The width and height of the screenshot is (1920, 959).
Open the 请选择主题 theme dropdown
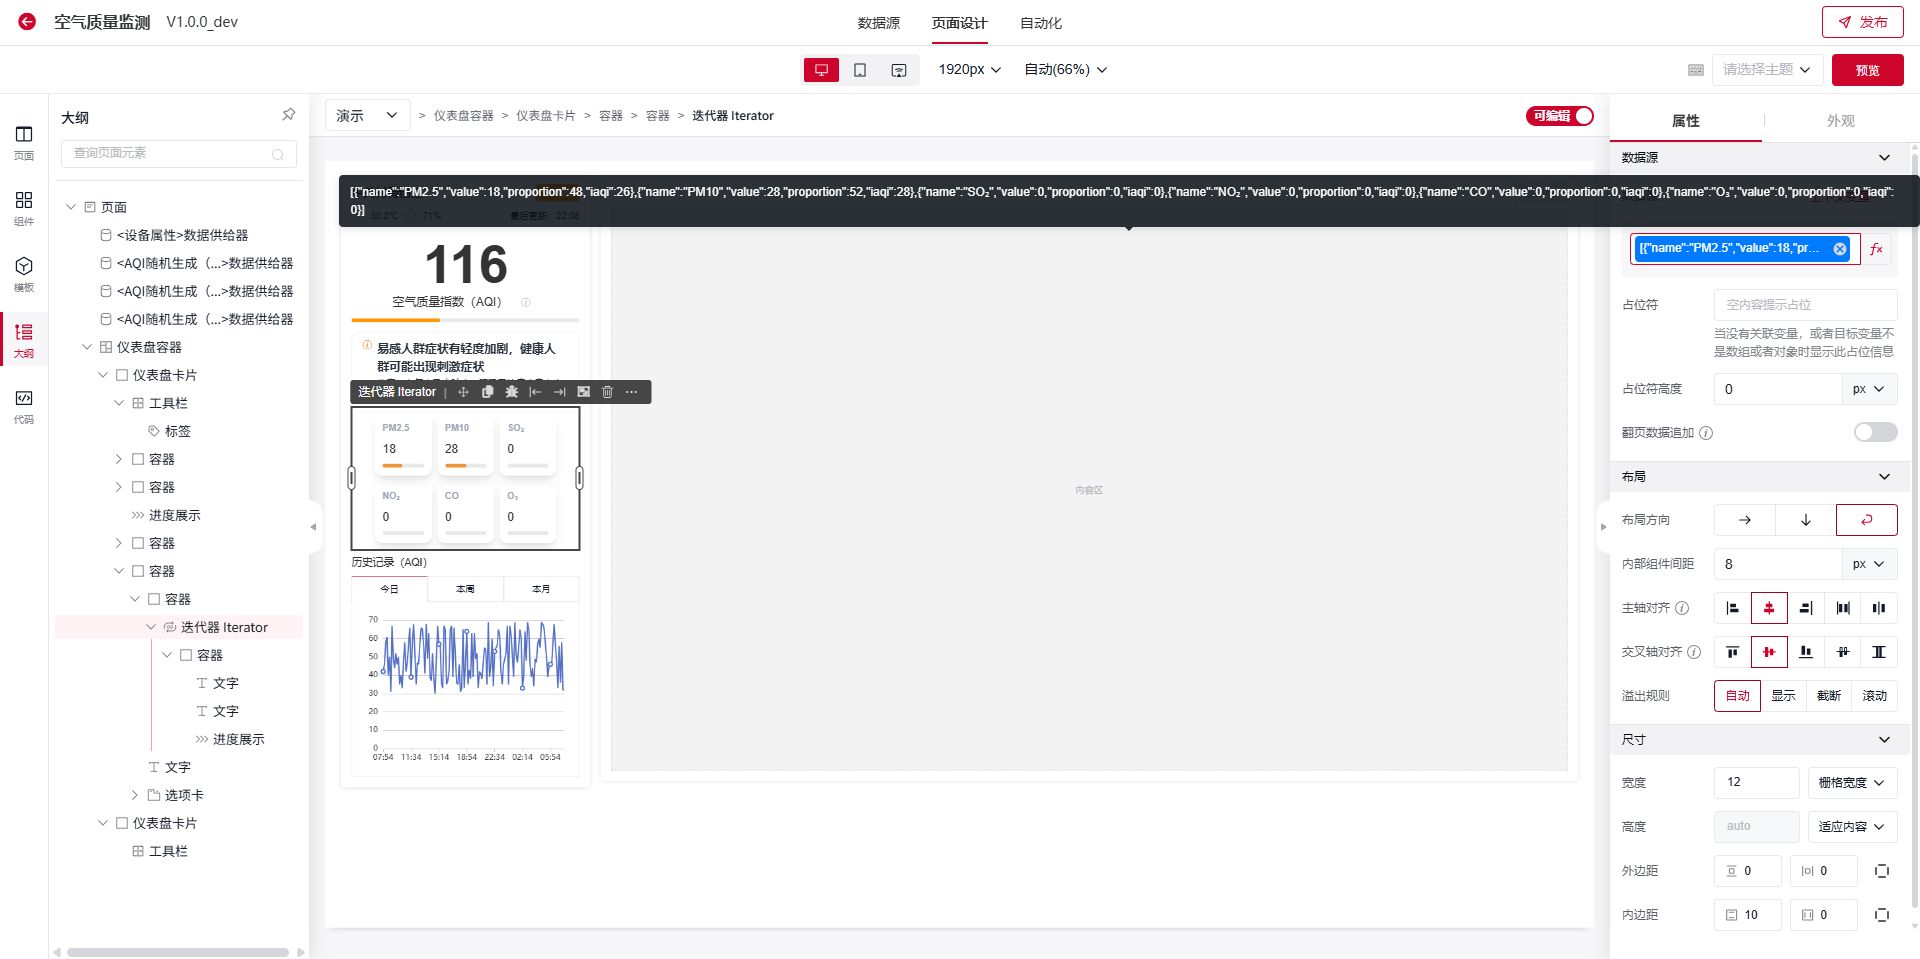[1765, 70]
